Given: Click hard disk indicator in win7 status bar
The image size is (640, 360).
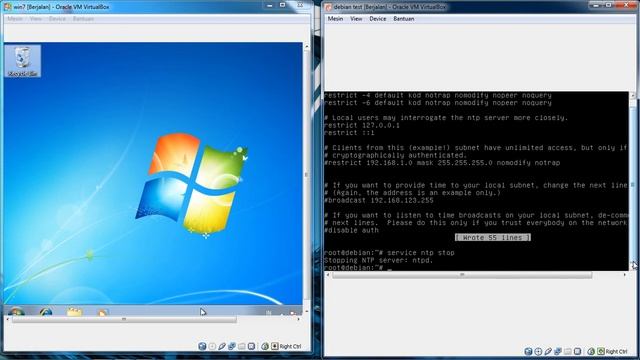Looking at the screenshot, I should point(202,346).
